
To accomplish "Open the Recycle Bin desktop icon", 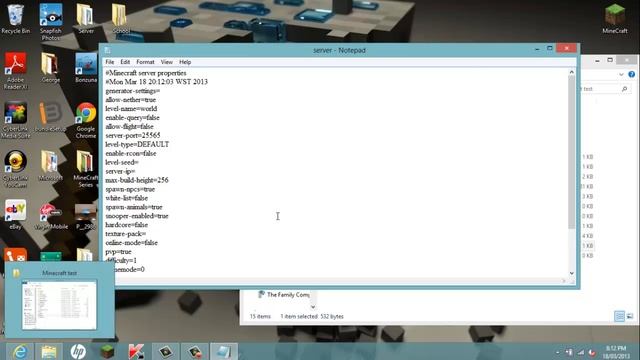I will pos(16,19).
